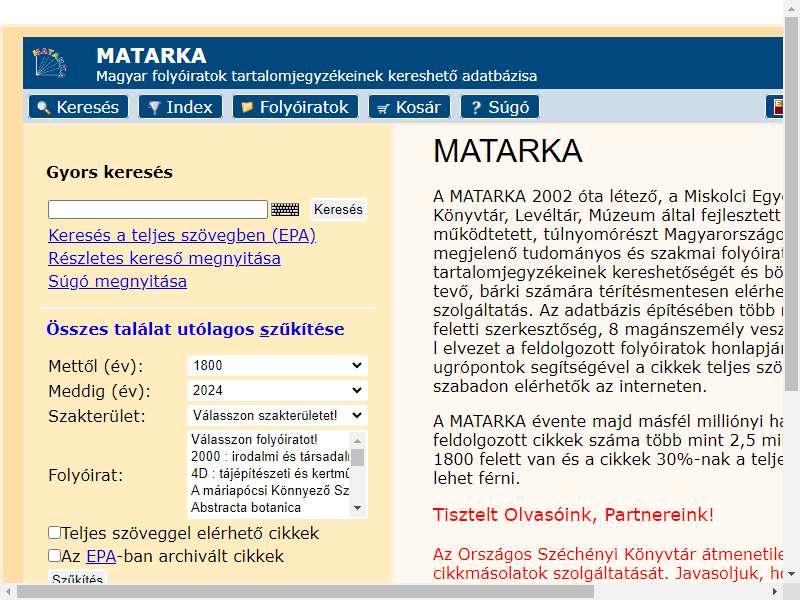Click the horizontal scrollbar thumb at the bottom
Image resolution: width=800 pixels, height=600 pixels.
[x=305, y=592]
